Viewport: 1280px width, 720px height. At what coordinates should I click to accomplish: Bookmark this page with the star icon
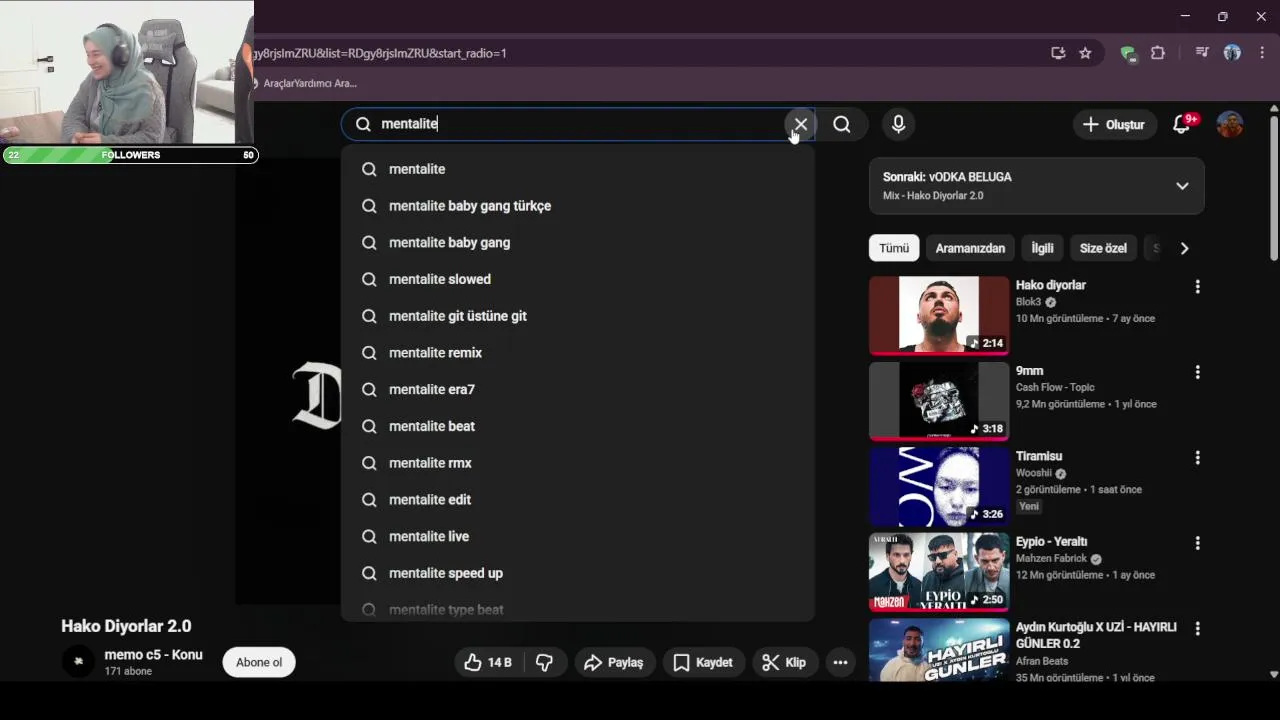tap(1085, 53)
